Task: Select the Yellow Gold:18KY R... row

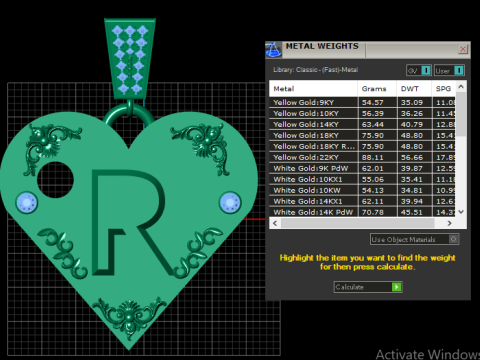Action: pos(362,146)
